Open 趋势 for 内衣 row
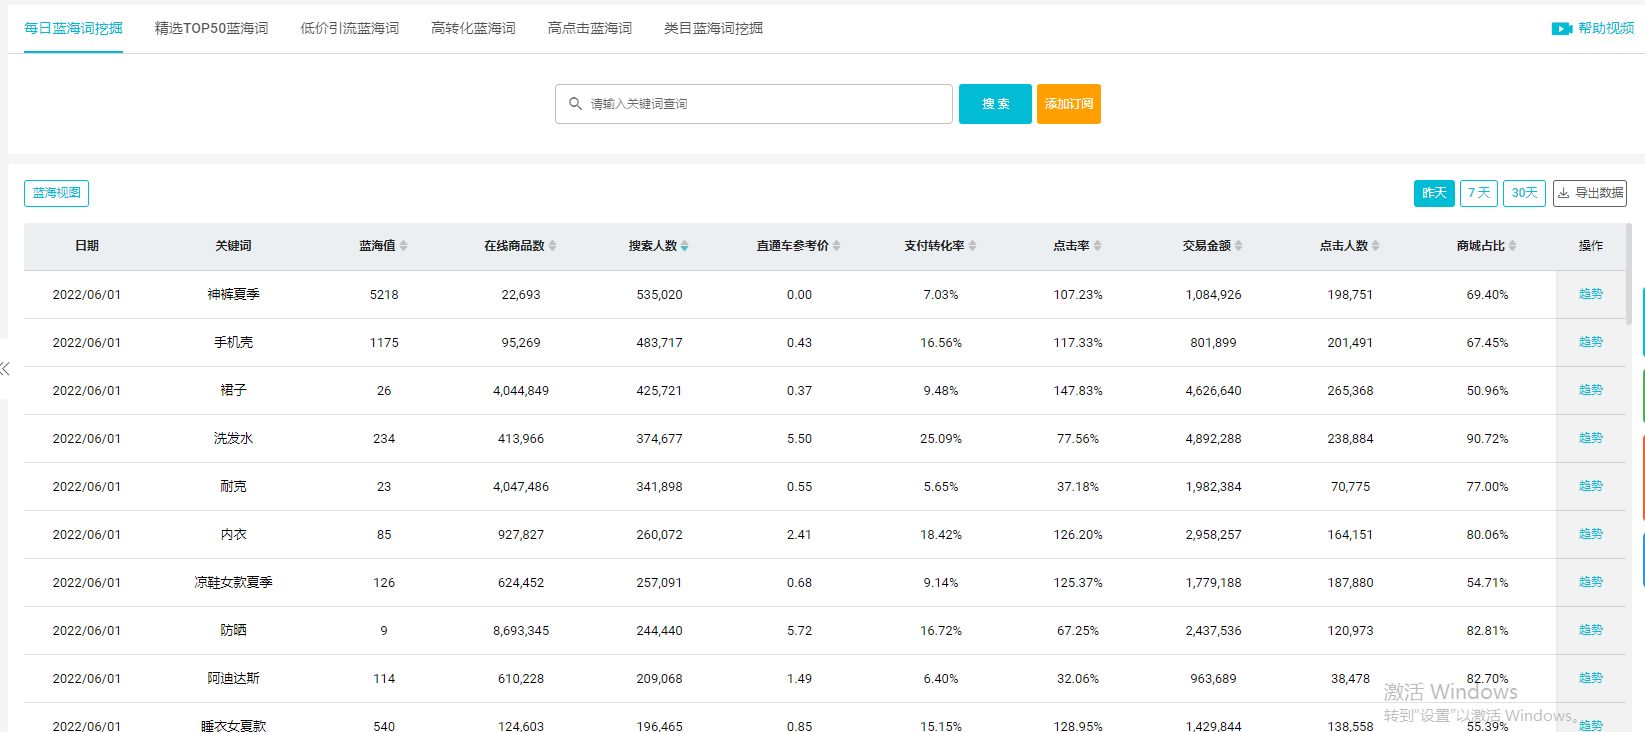 (1590, 534)
